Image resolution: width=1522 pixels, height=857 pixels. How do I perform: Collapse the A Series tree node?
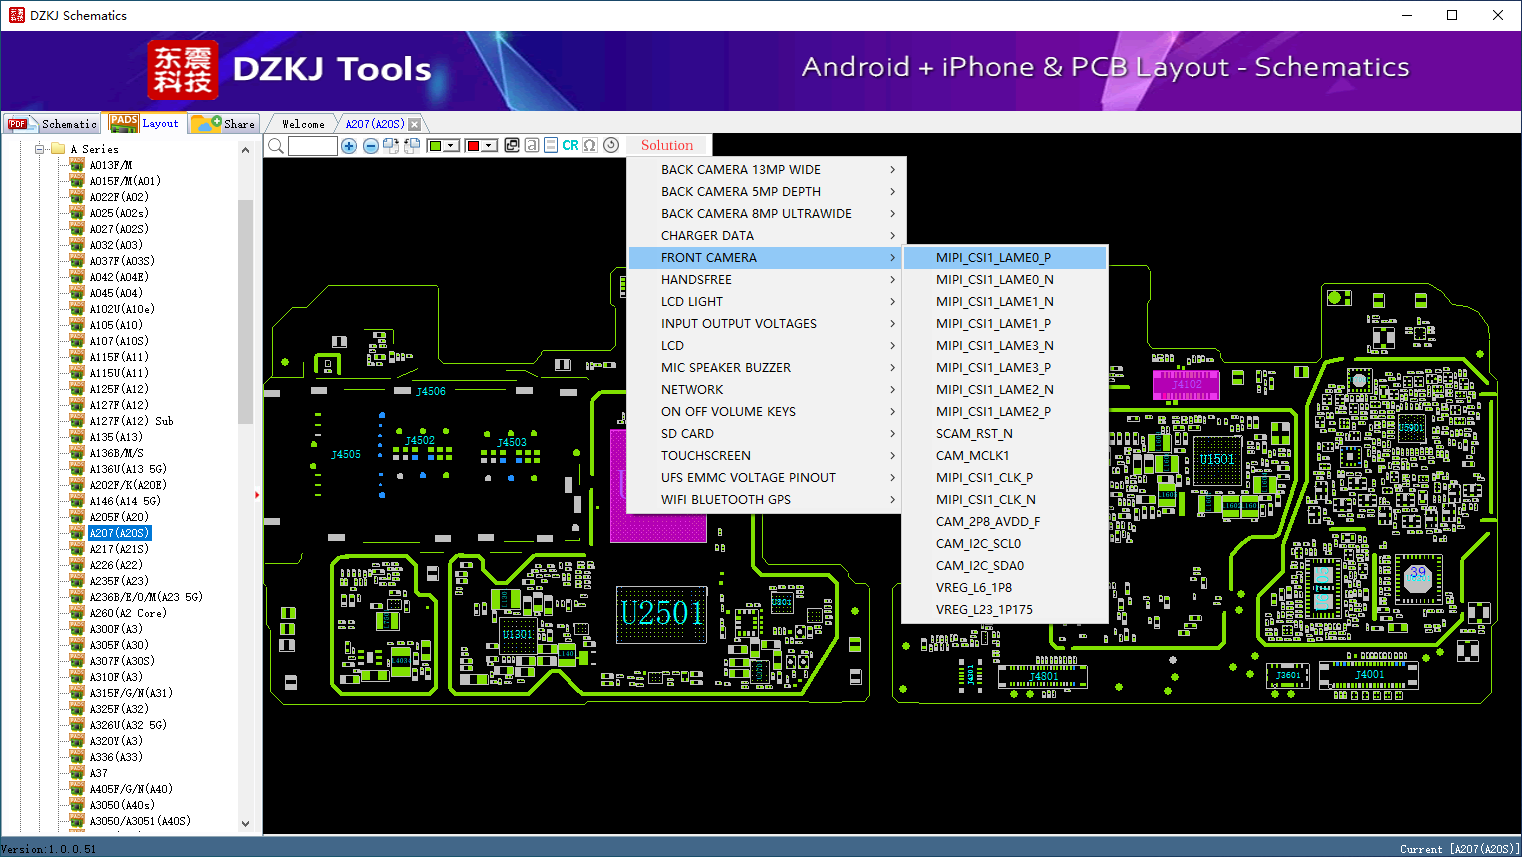tap(40, 149)
